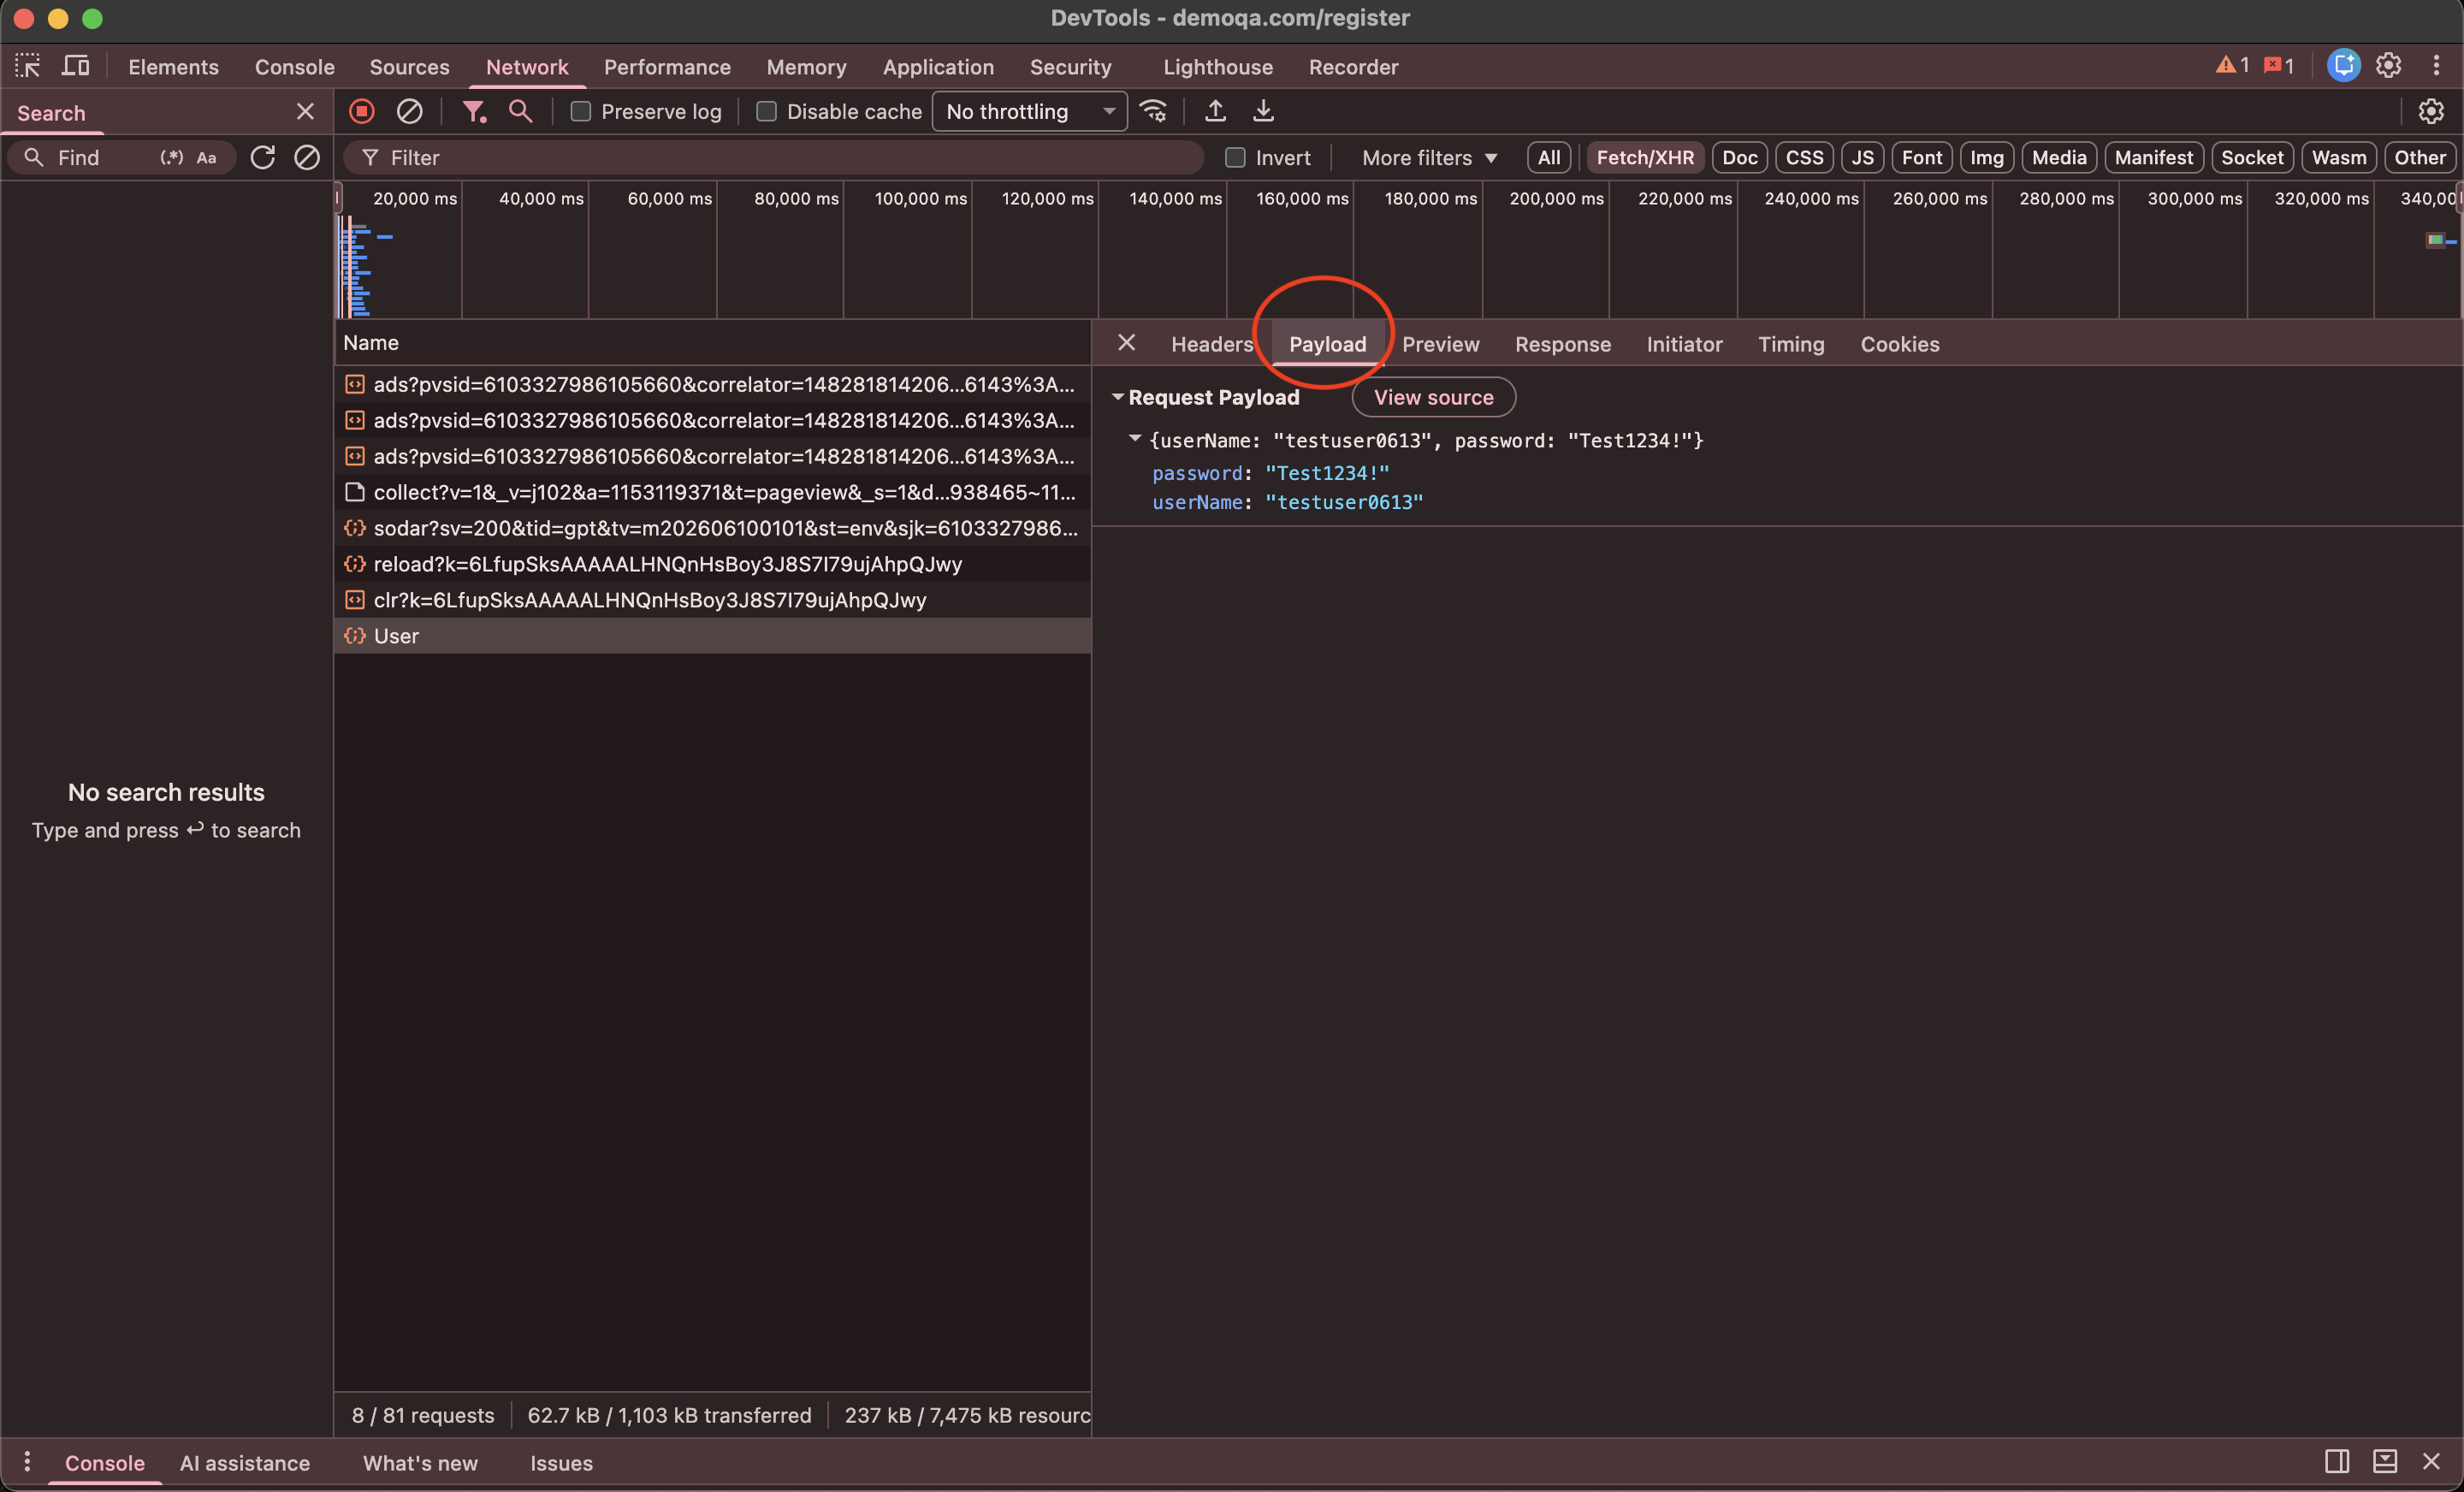
Task: Open Network panel settings gear
Action: (x=2431, y=111)
